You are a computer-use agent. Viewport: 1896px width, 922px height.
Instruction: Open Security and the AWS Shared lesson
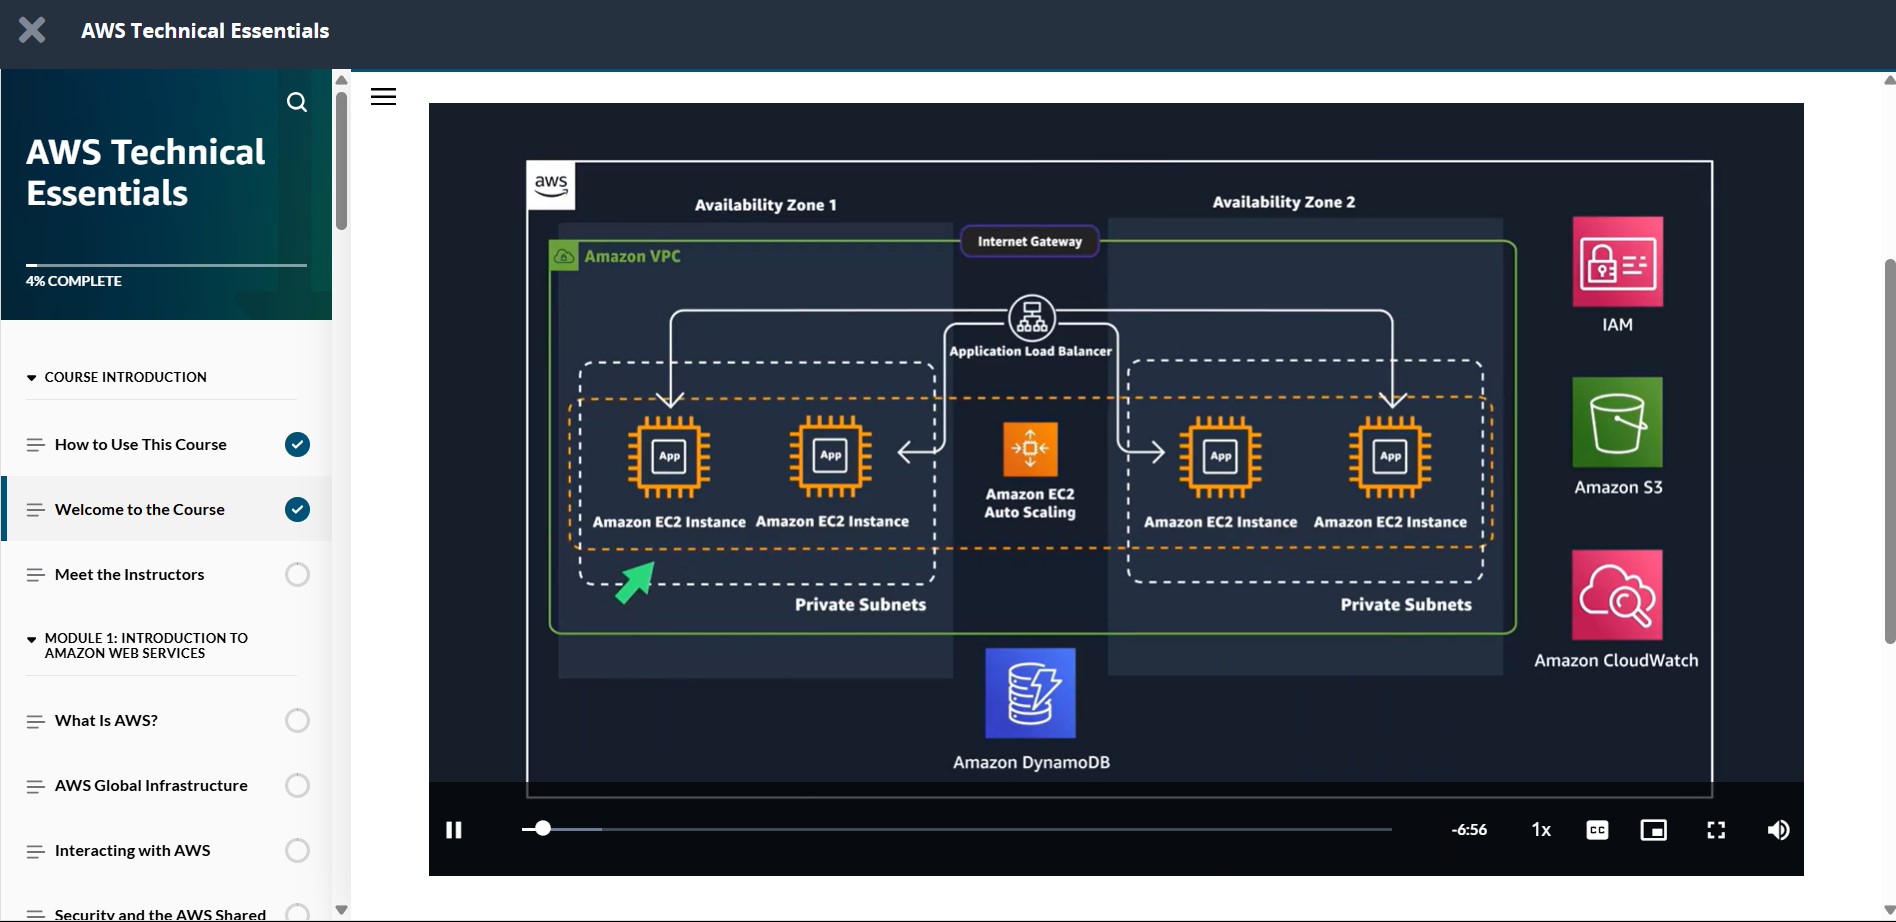coord(160,913)
